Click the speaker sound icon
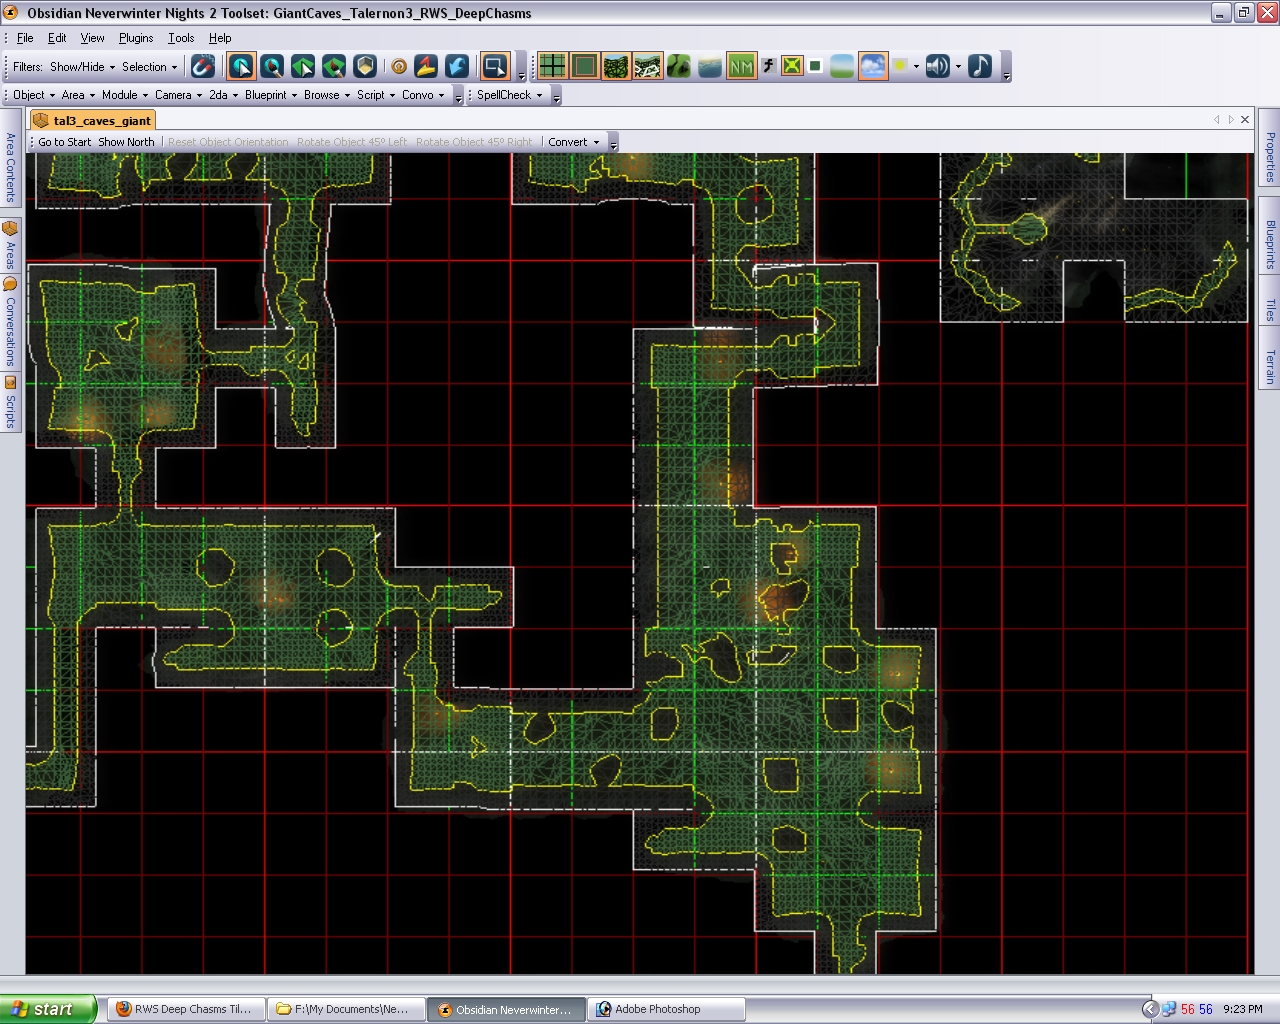The image size is (1280, 1024). [937, 67]
